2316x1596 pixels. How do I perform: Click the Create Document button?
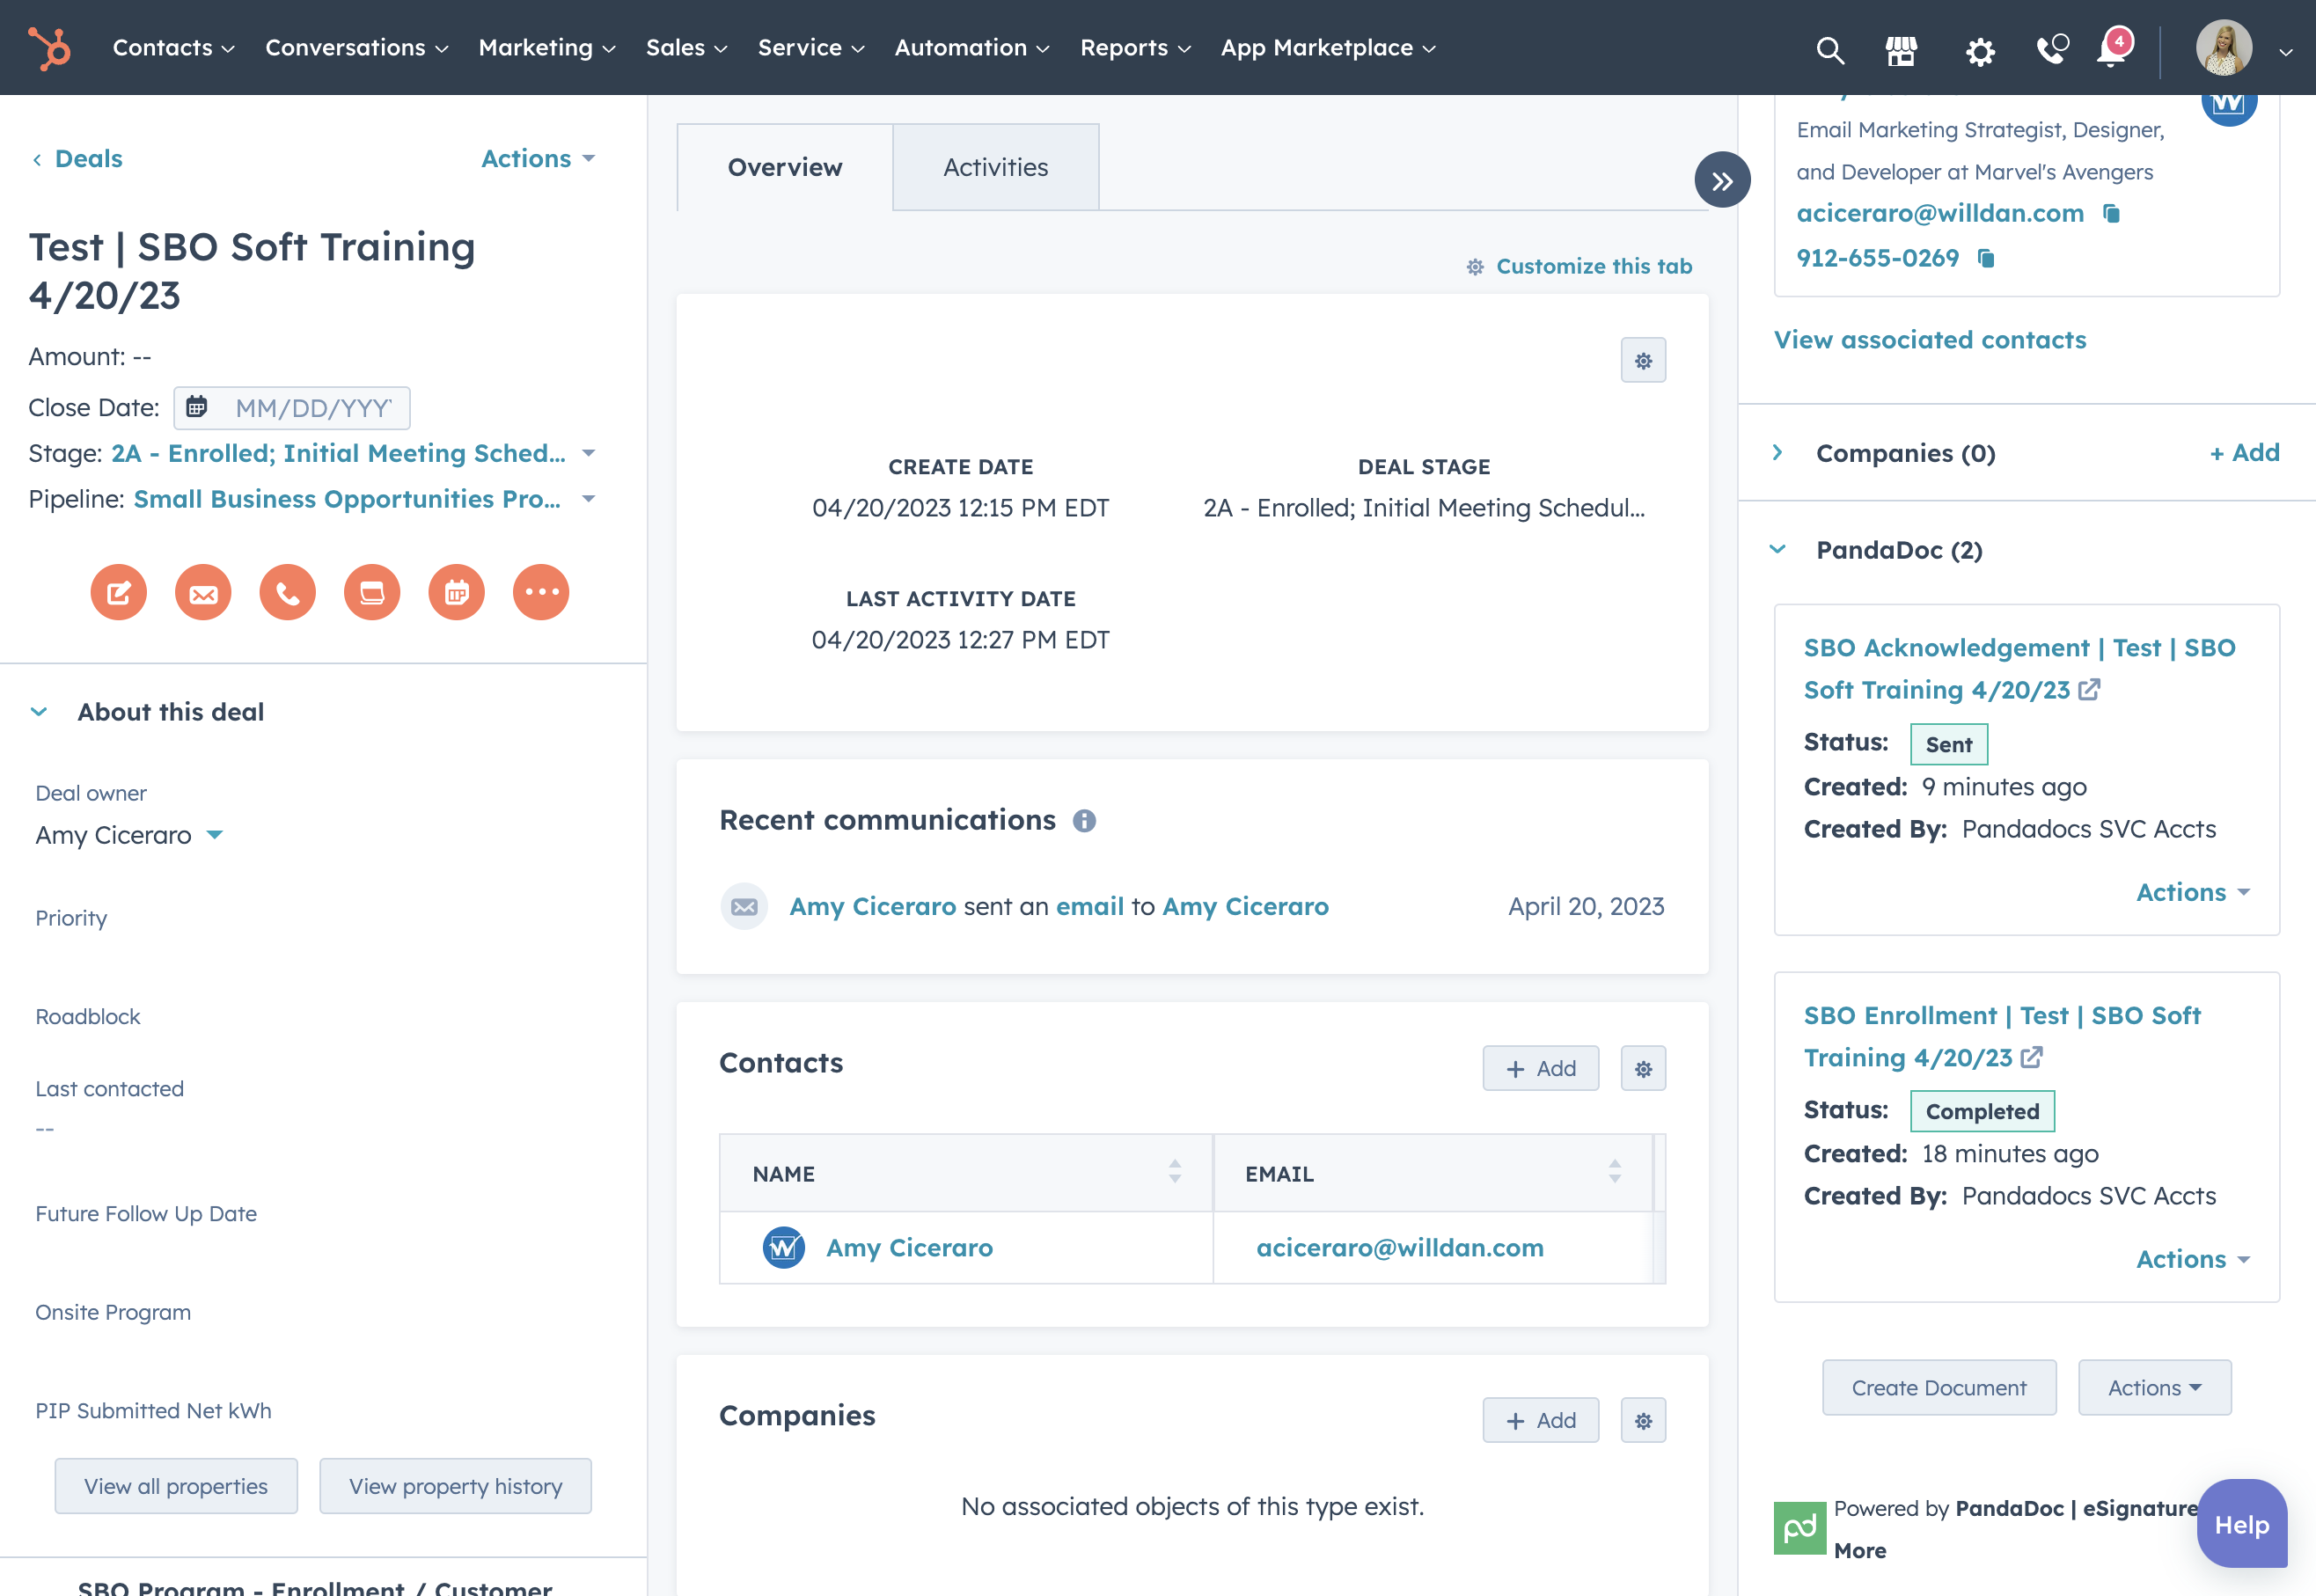[x=1939, y=1388]
